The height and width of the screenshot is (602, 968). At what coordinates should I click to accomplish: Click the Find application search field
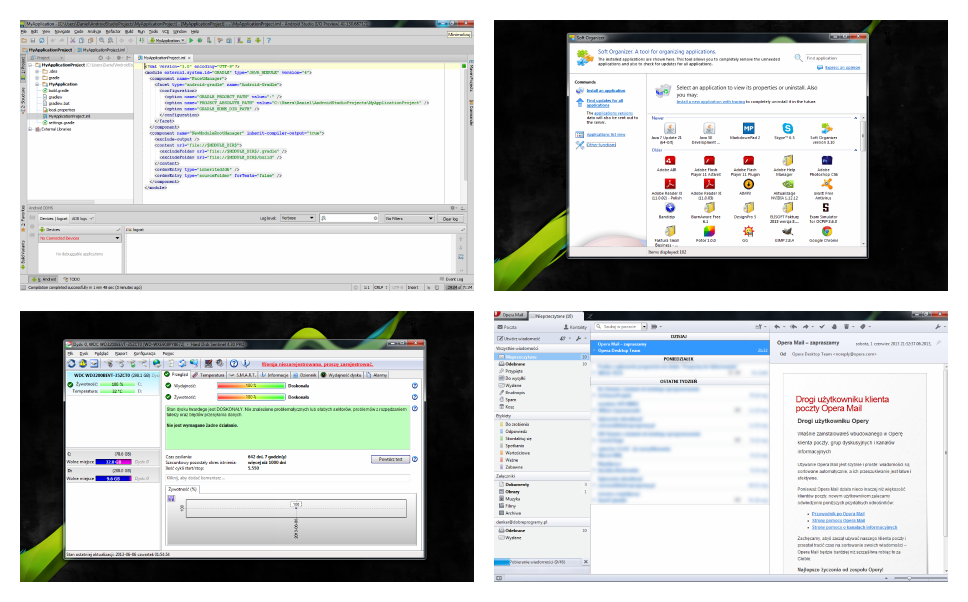tap(833, 58)
